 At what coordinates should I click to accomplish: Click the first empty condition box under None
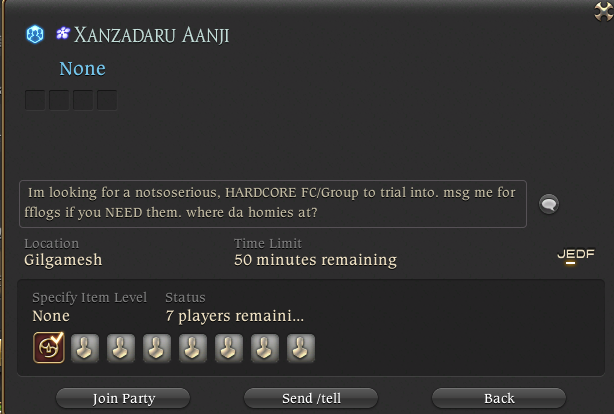35,100
